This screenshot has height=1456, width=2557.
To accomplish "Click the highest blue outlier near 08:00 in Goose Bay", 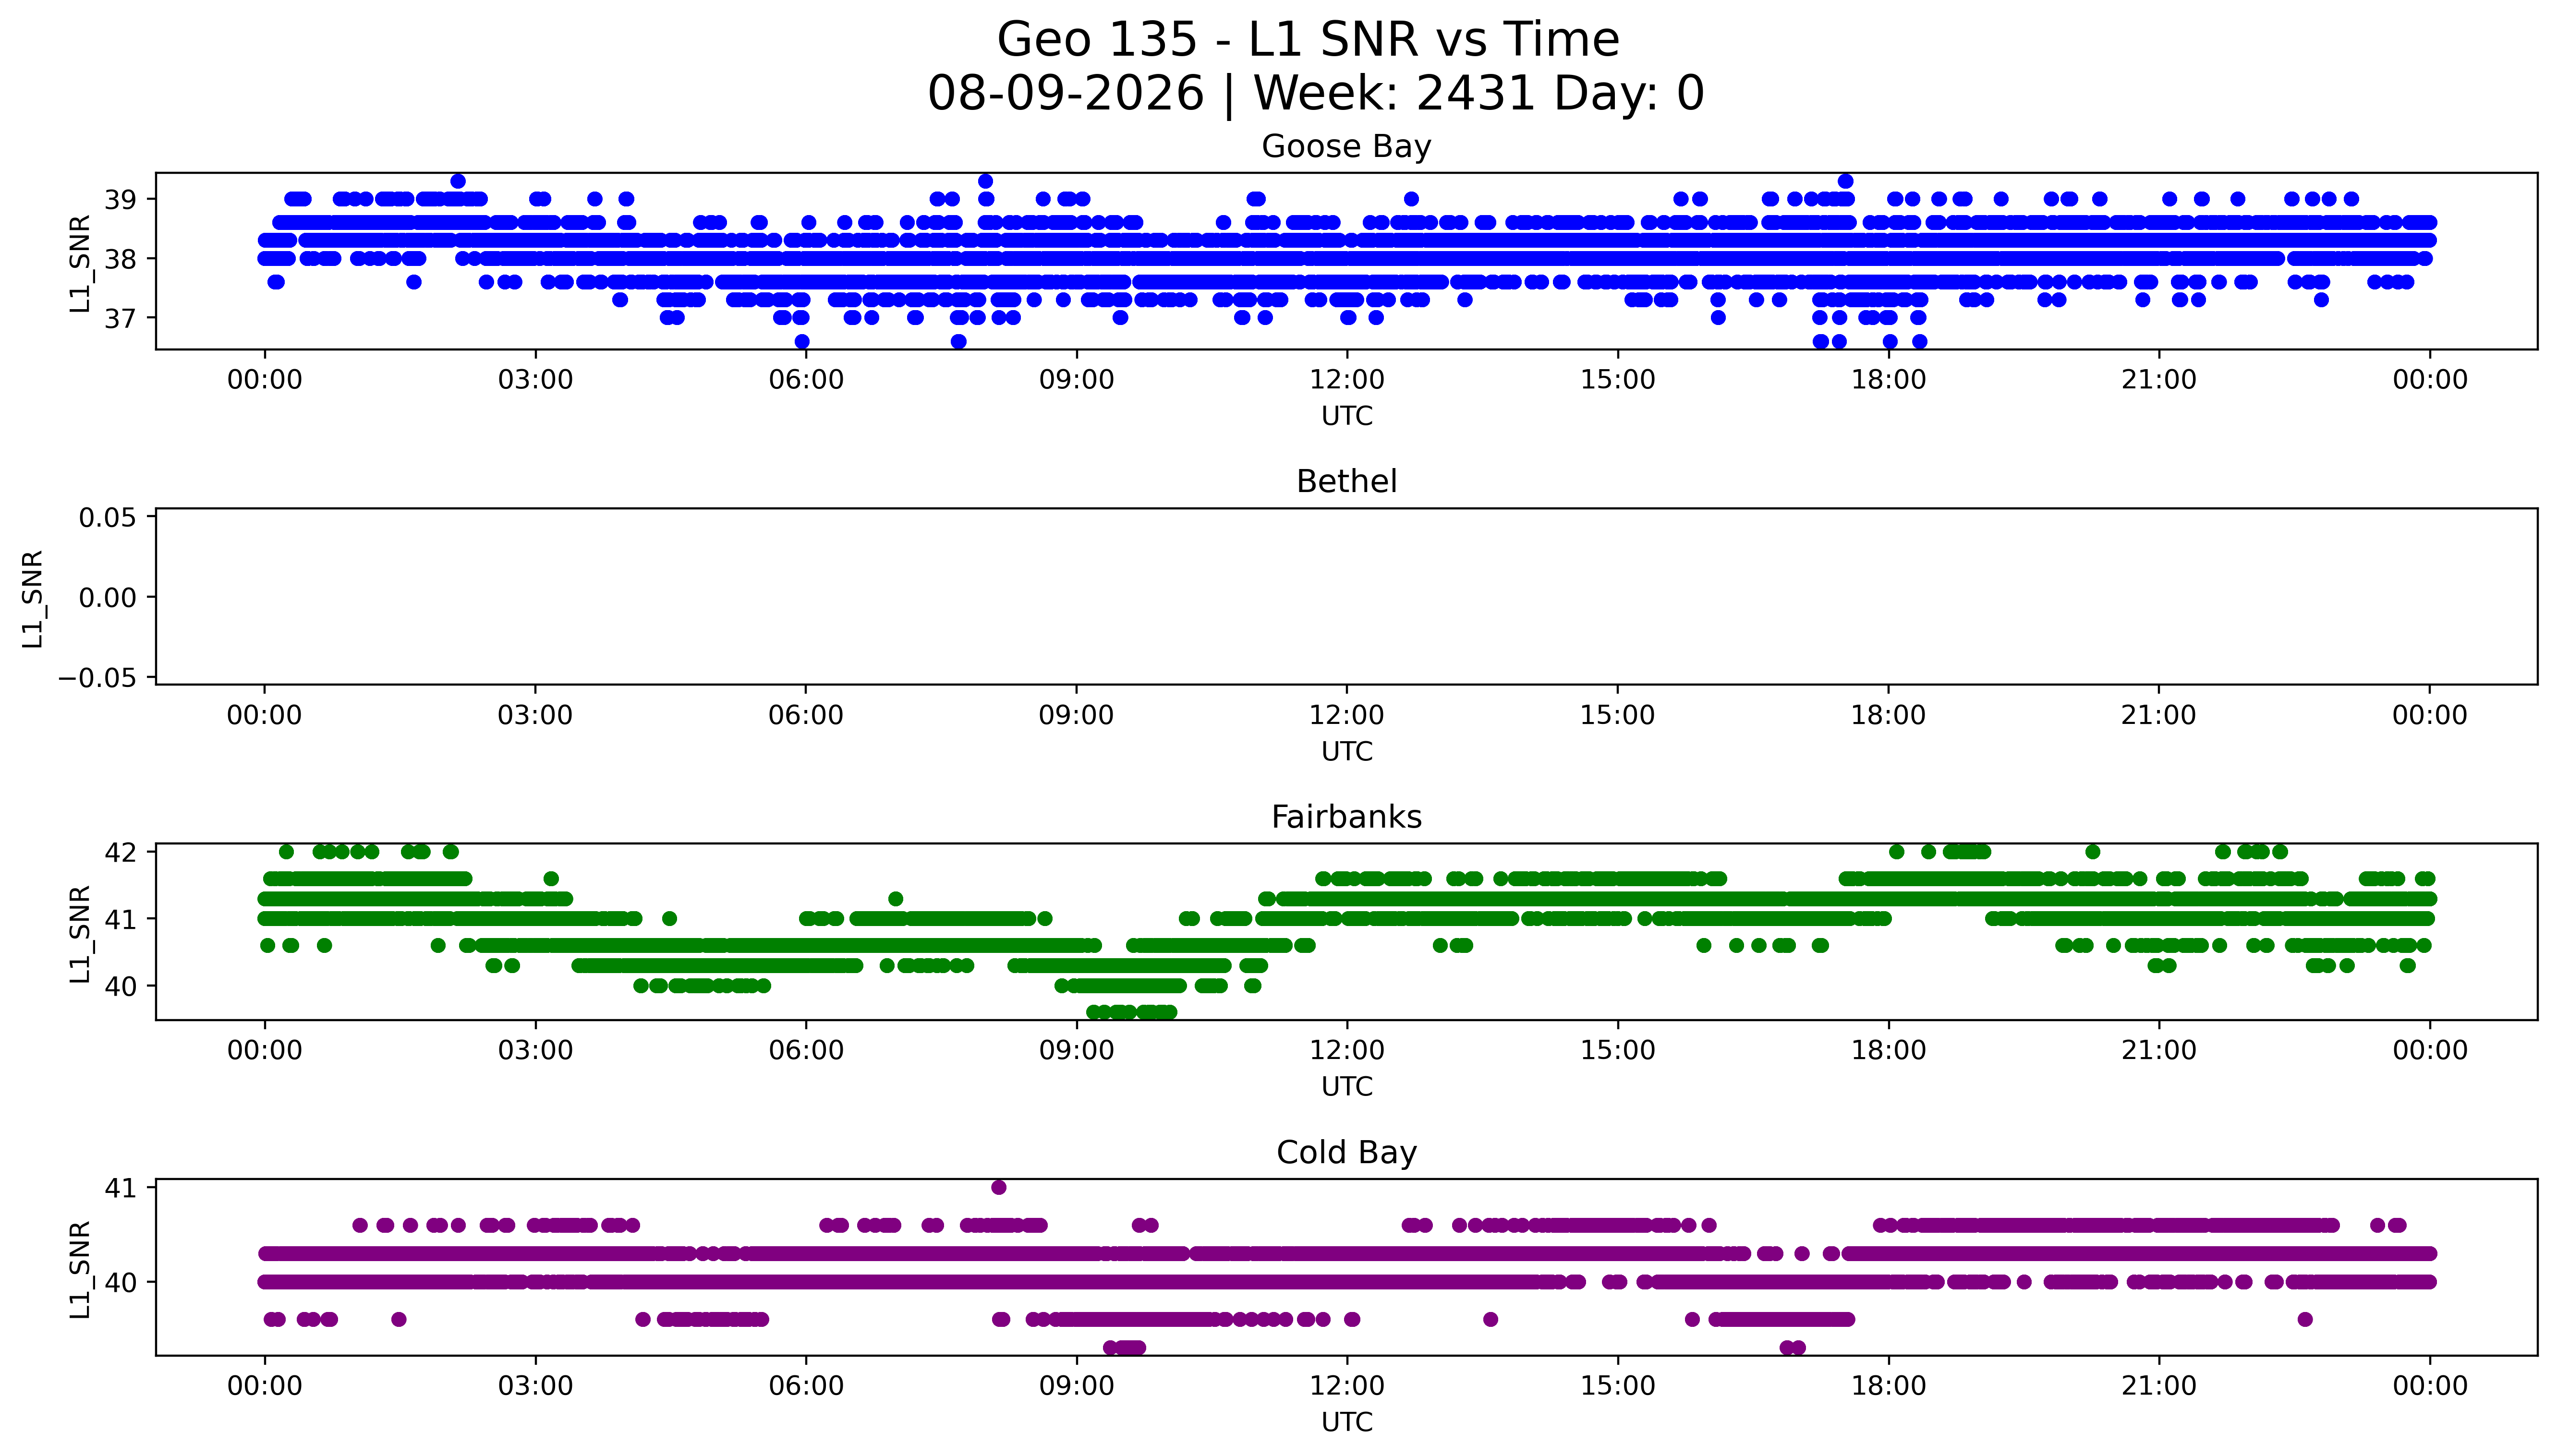I will (985, 181).
